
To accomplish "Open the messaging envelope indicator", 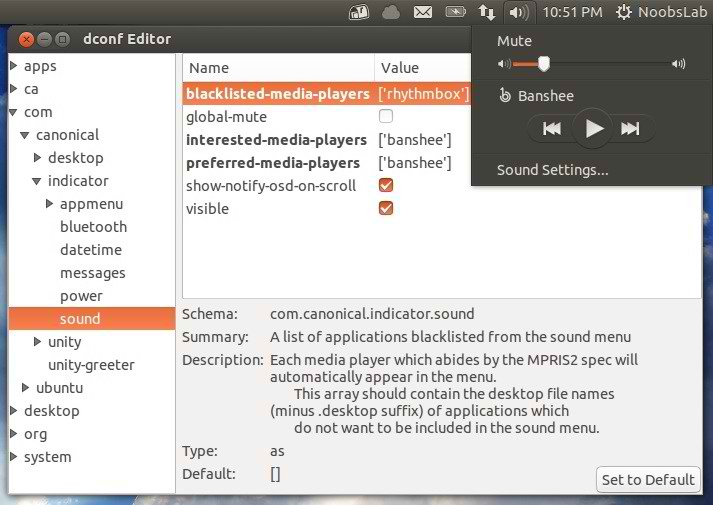I will tap(422, 12).
